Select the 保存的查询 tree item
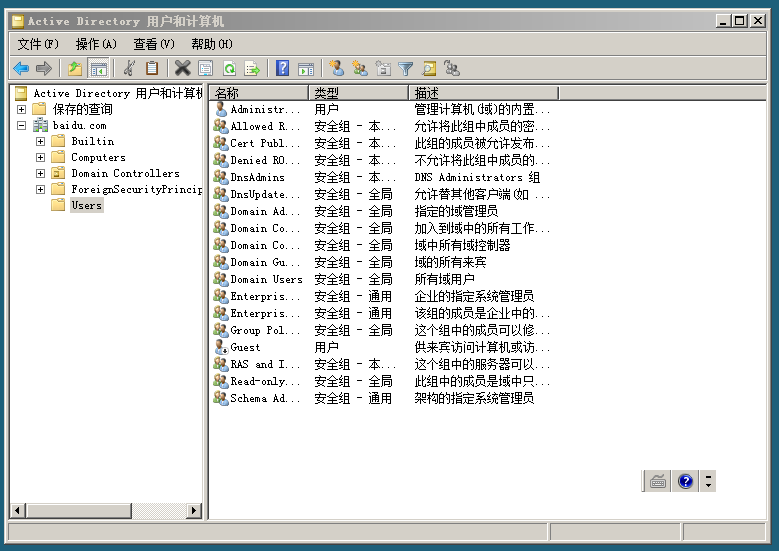Viewport: 779px width, 551px height. (82, 109)
